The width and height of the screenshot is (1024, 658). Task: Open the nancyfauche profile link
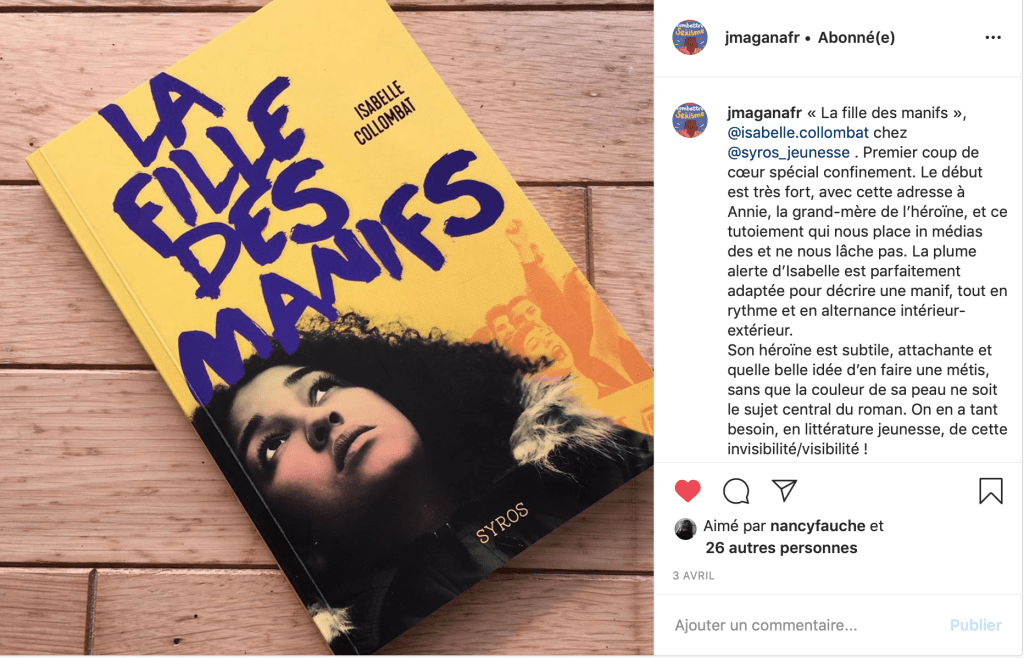(x=818, y=526)
